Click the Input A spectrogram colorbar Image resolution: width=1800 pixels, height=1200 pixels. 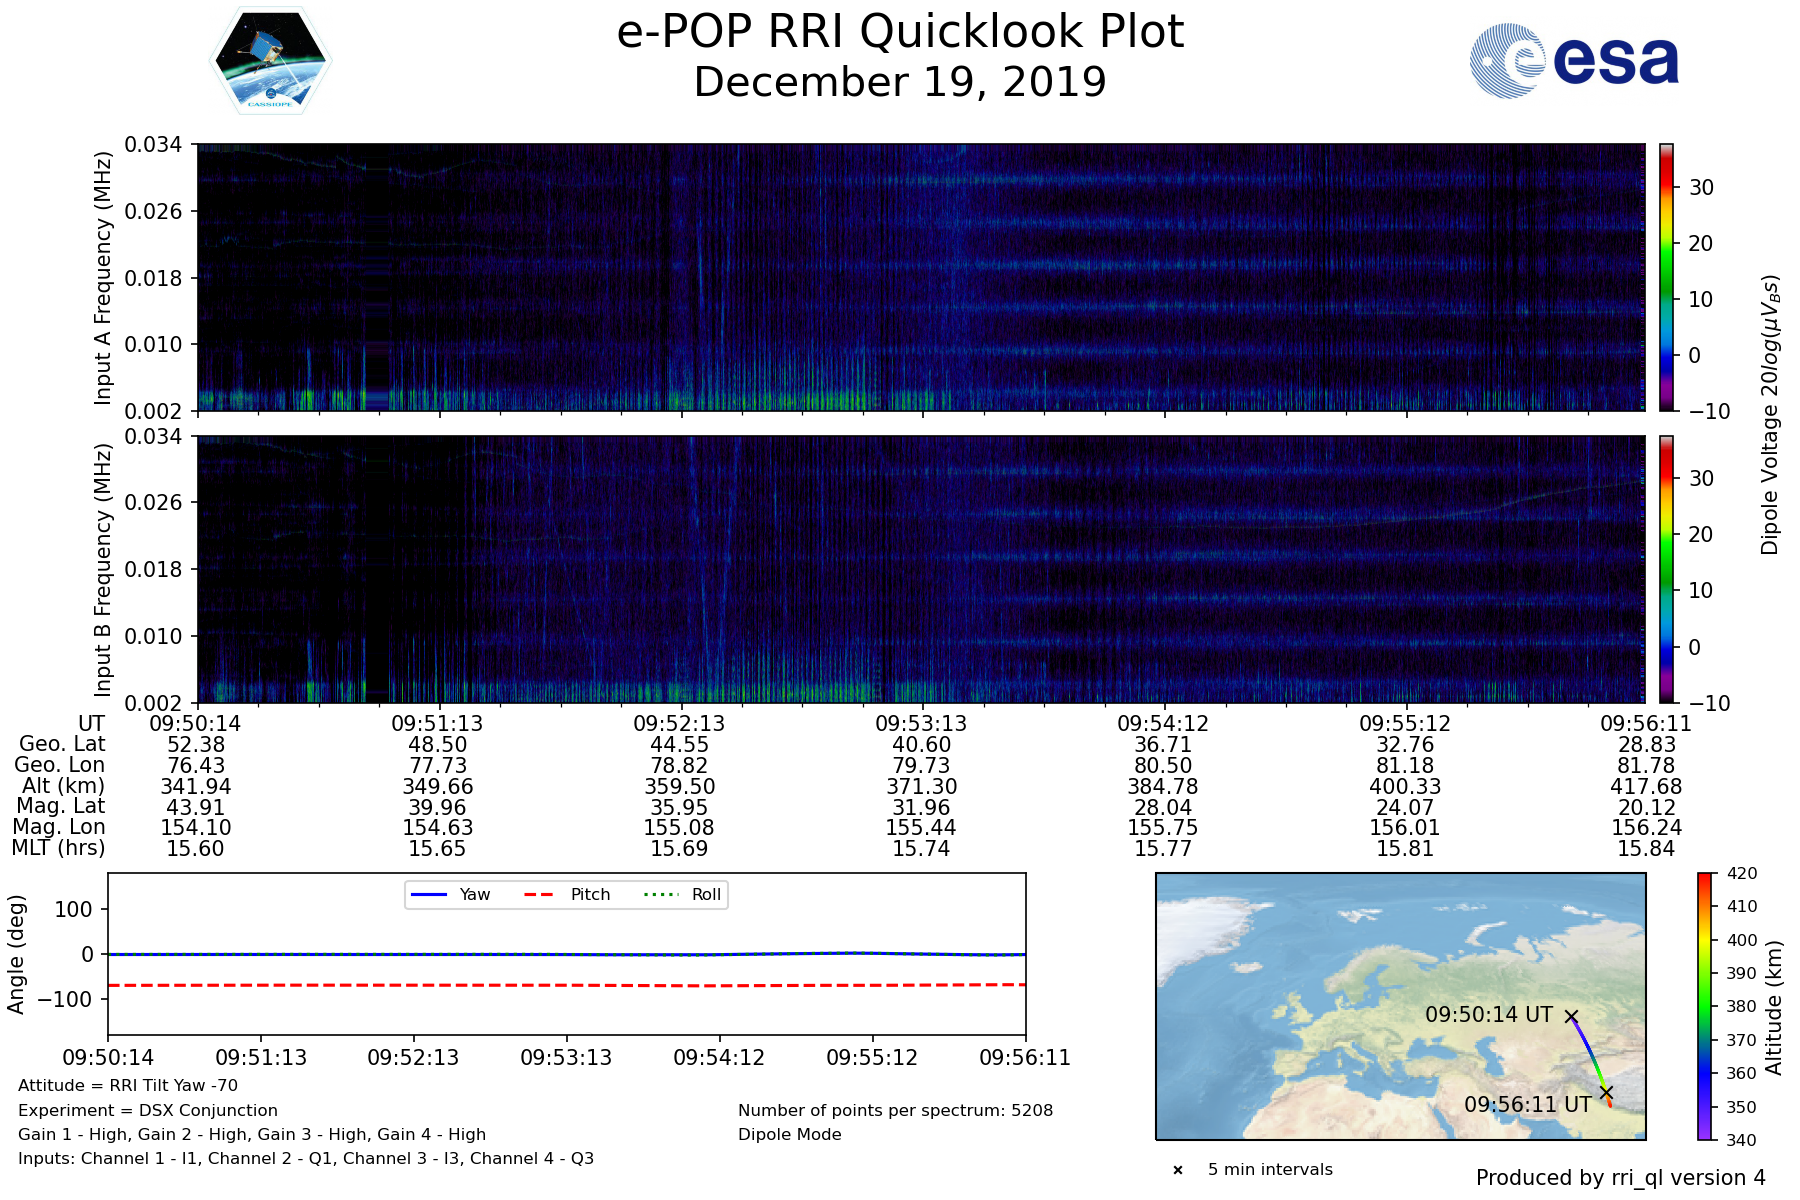[1667, 277]
